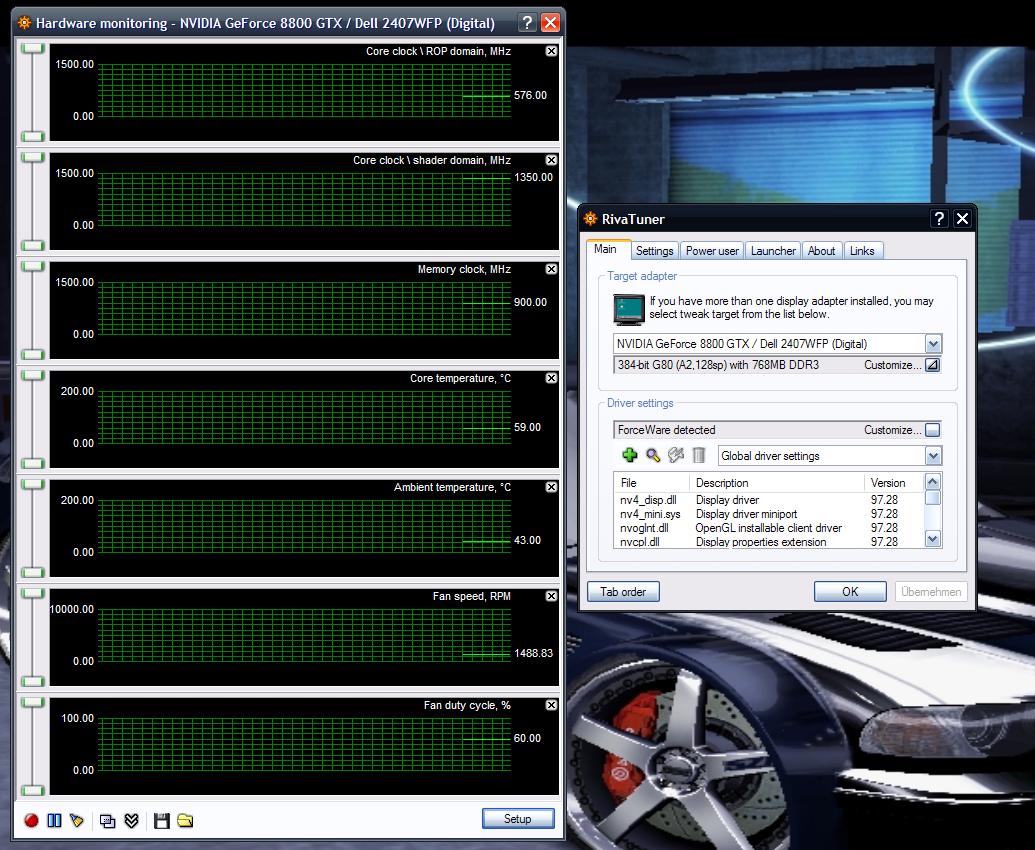Click magnifier icon in Driver settings
The image size is (1035, 850).
point(653,455)
